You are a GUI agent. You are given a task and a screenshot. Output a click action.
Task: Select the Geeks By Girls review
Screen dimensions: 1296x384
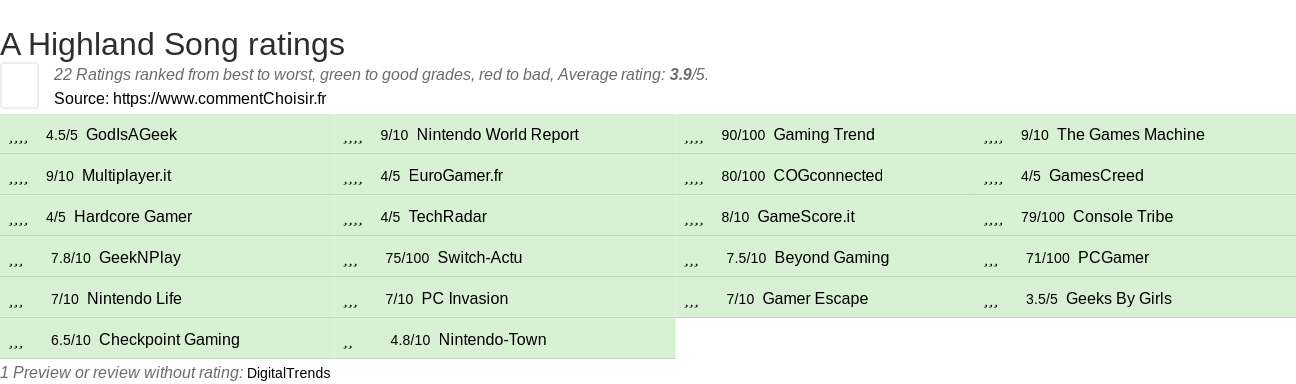pyautogui.click(x=1118, y=298)
